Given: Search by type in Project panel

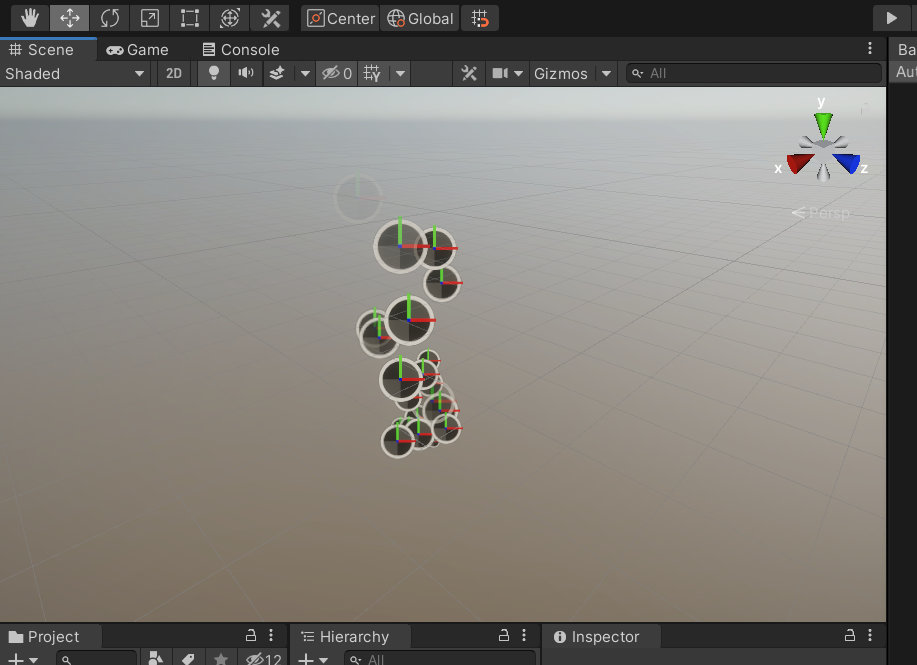Looking at the screenshot, I should [156, 659].
